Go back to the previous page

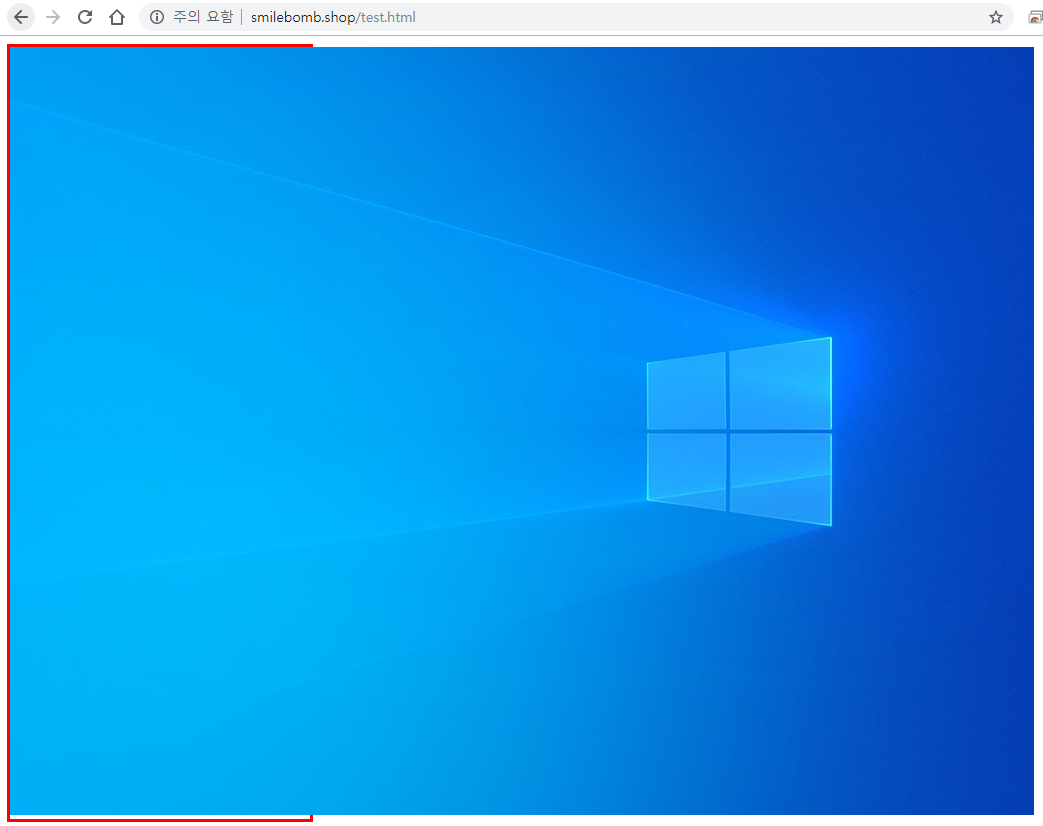pyautogui.click(x=21, y=17)
